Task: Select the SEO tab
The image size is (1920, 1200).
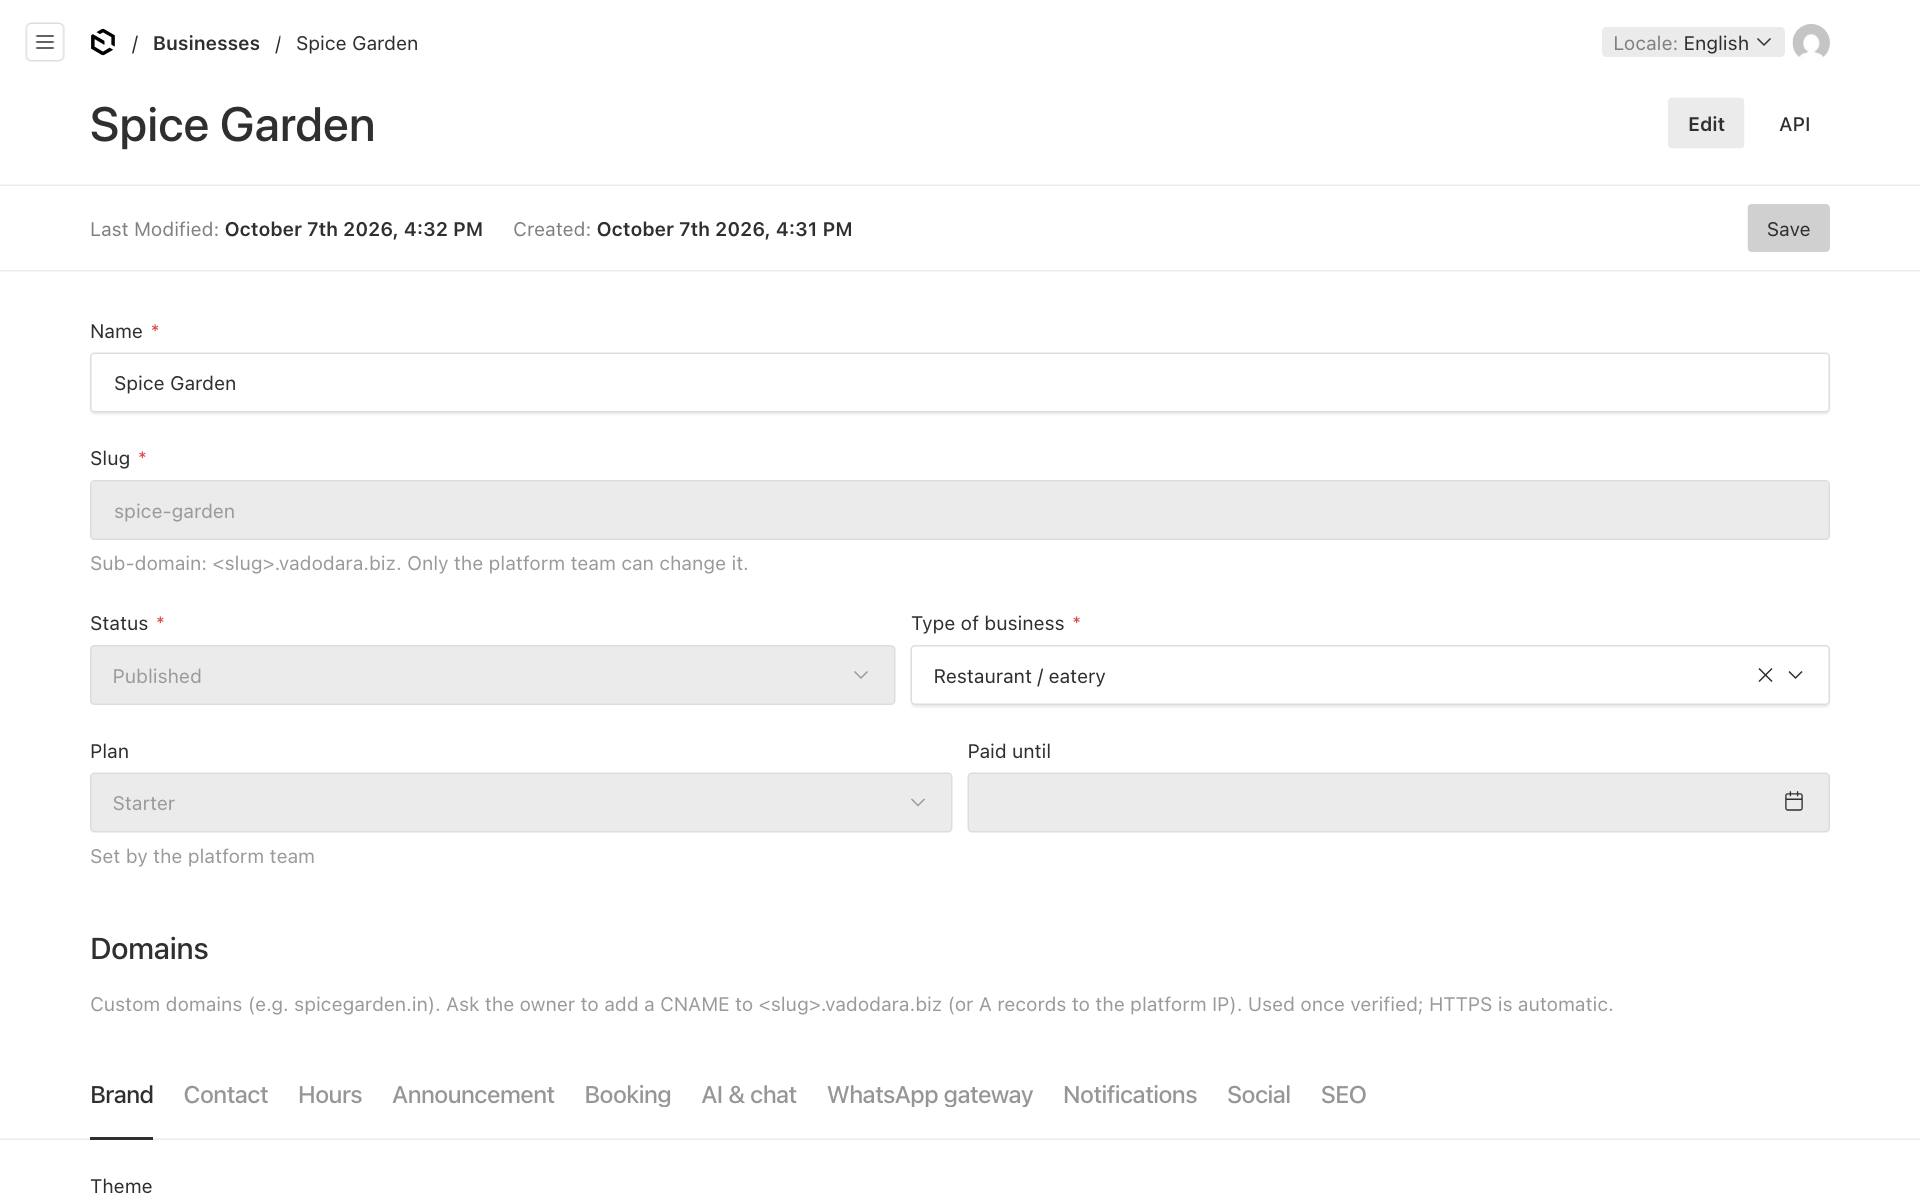Action: point(1343,1095)
